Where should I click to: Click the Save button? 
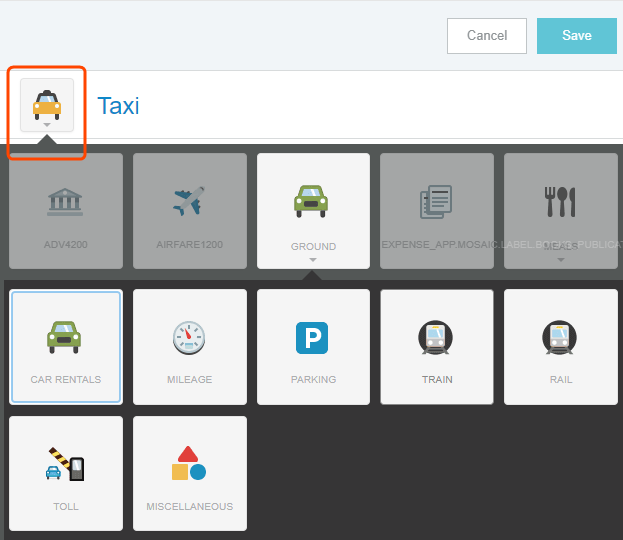pyautogui.click(x=576, y=36)
